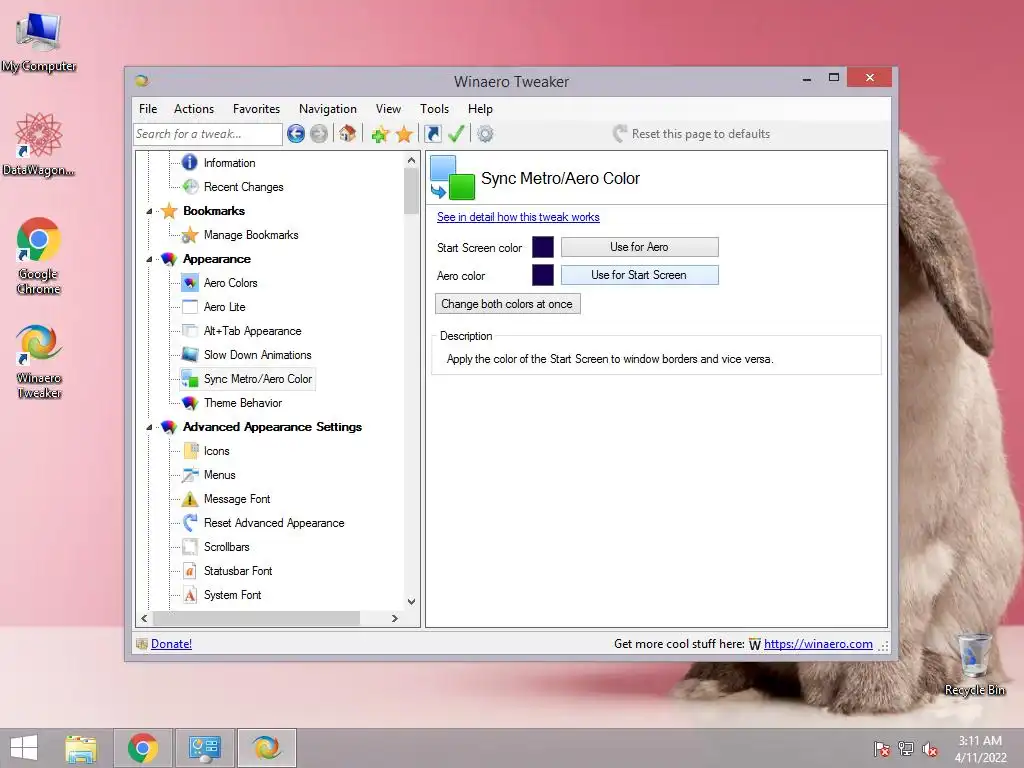Click the Start Screen color swatch
This screenshot has width=1024, height=768.
tap(543, 247)
